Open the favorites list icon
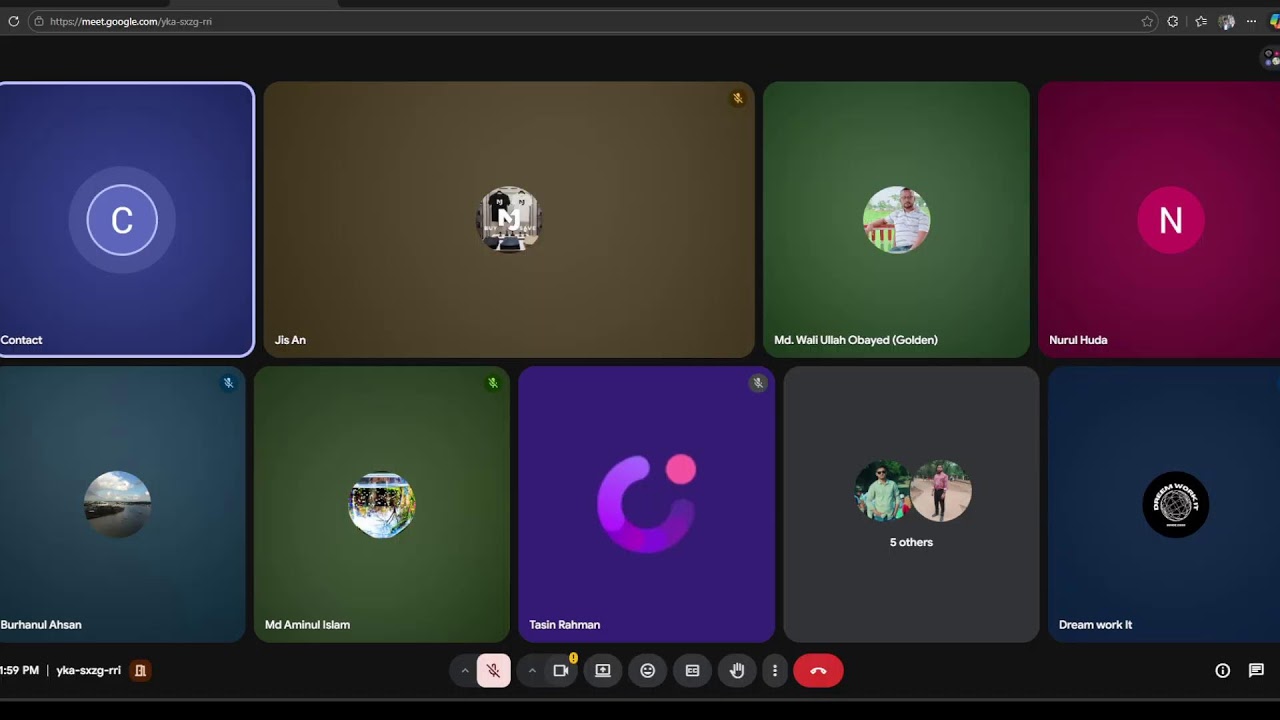1280x720 pixels. coord(1201,21)
